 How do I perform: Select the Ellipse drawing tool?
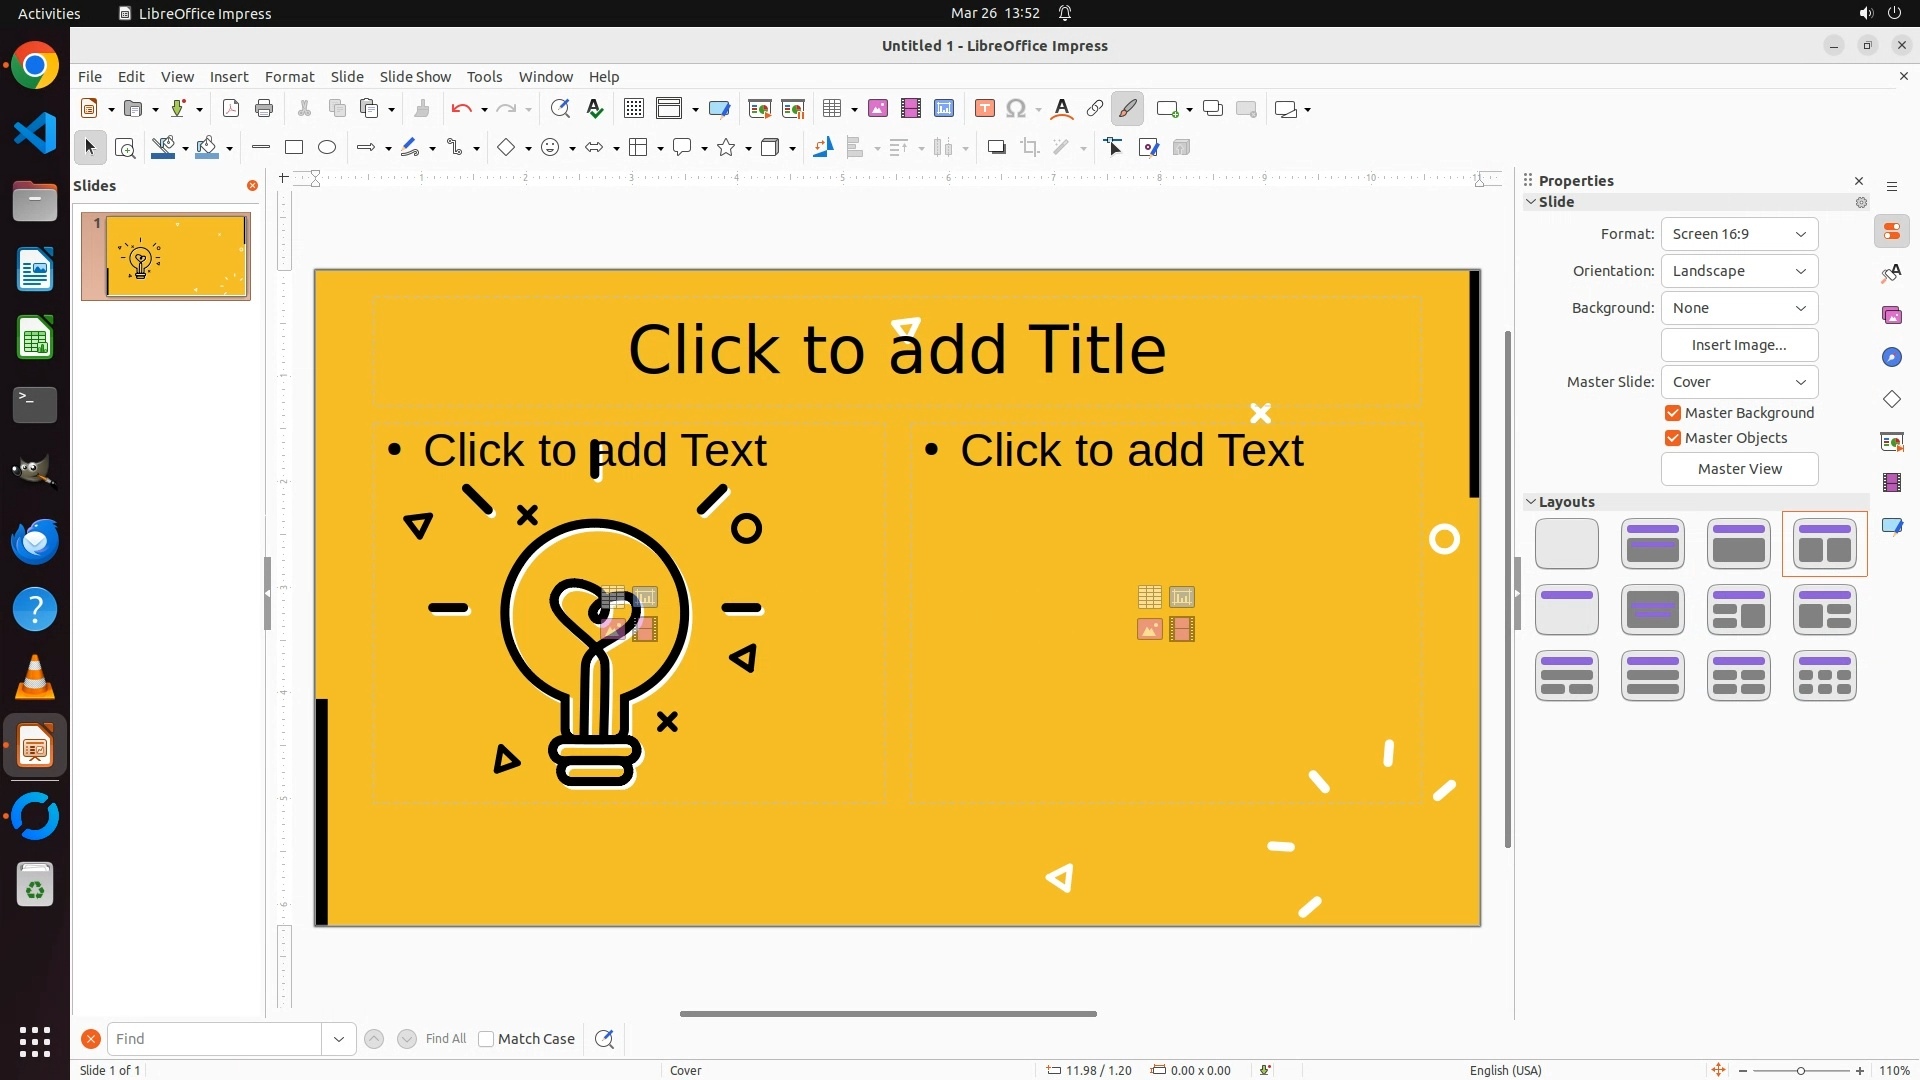click(327, 148)
